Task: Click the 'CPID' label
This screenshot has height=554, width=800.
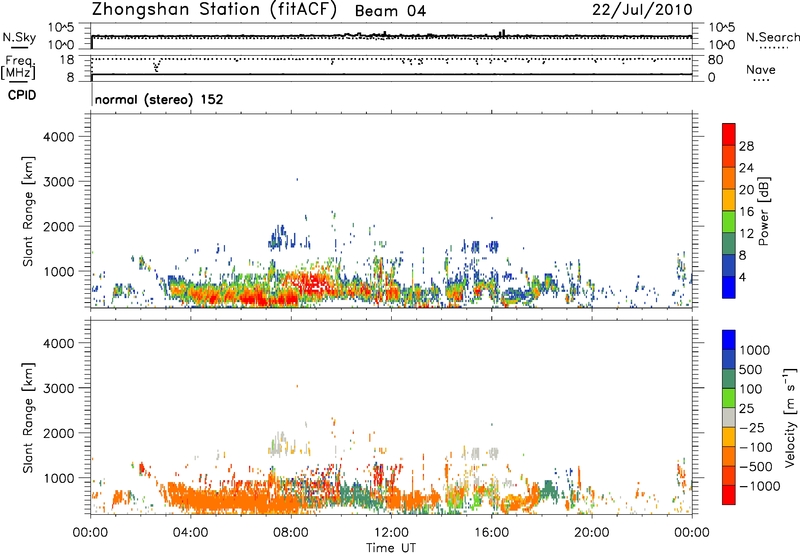Action: 22,95
